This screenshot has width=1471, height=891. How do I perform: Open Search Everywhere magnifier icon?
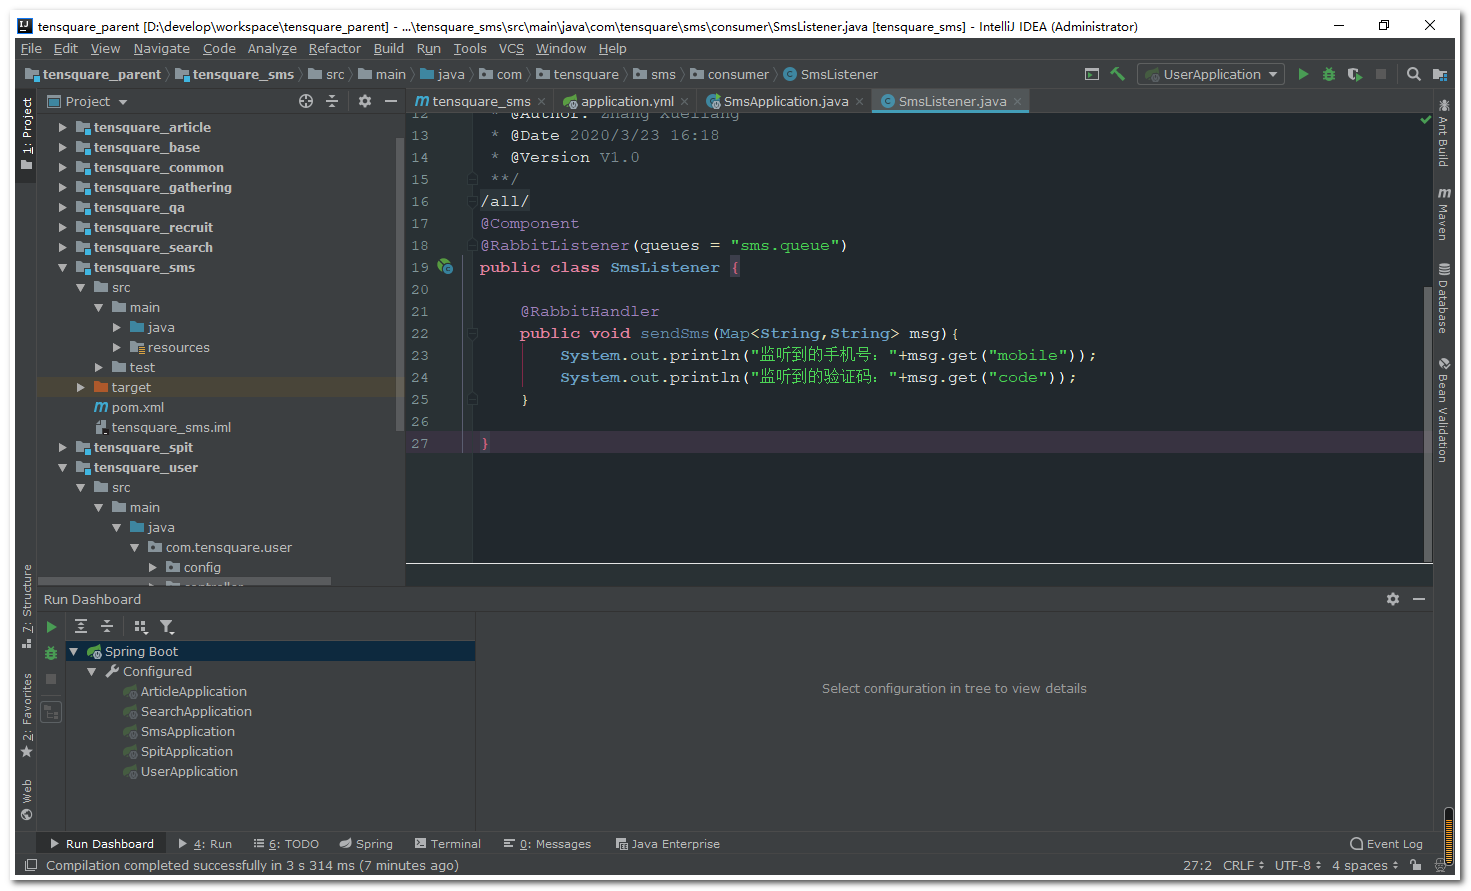[1414, 74]
